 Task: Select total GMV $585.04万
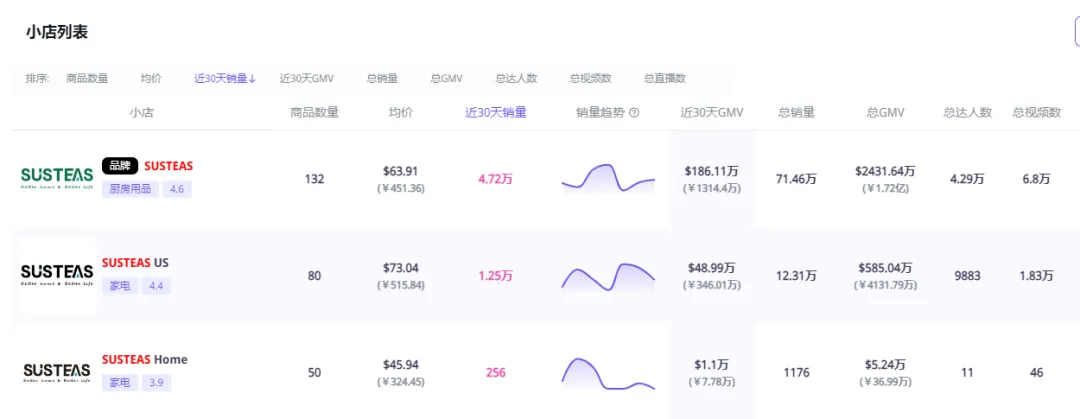point(885,267)
